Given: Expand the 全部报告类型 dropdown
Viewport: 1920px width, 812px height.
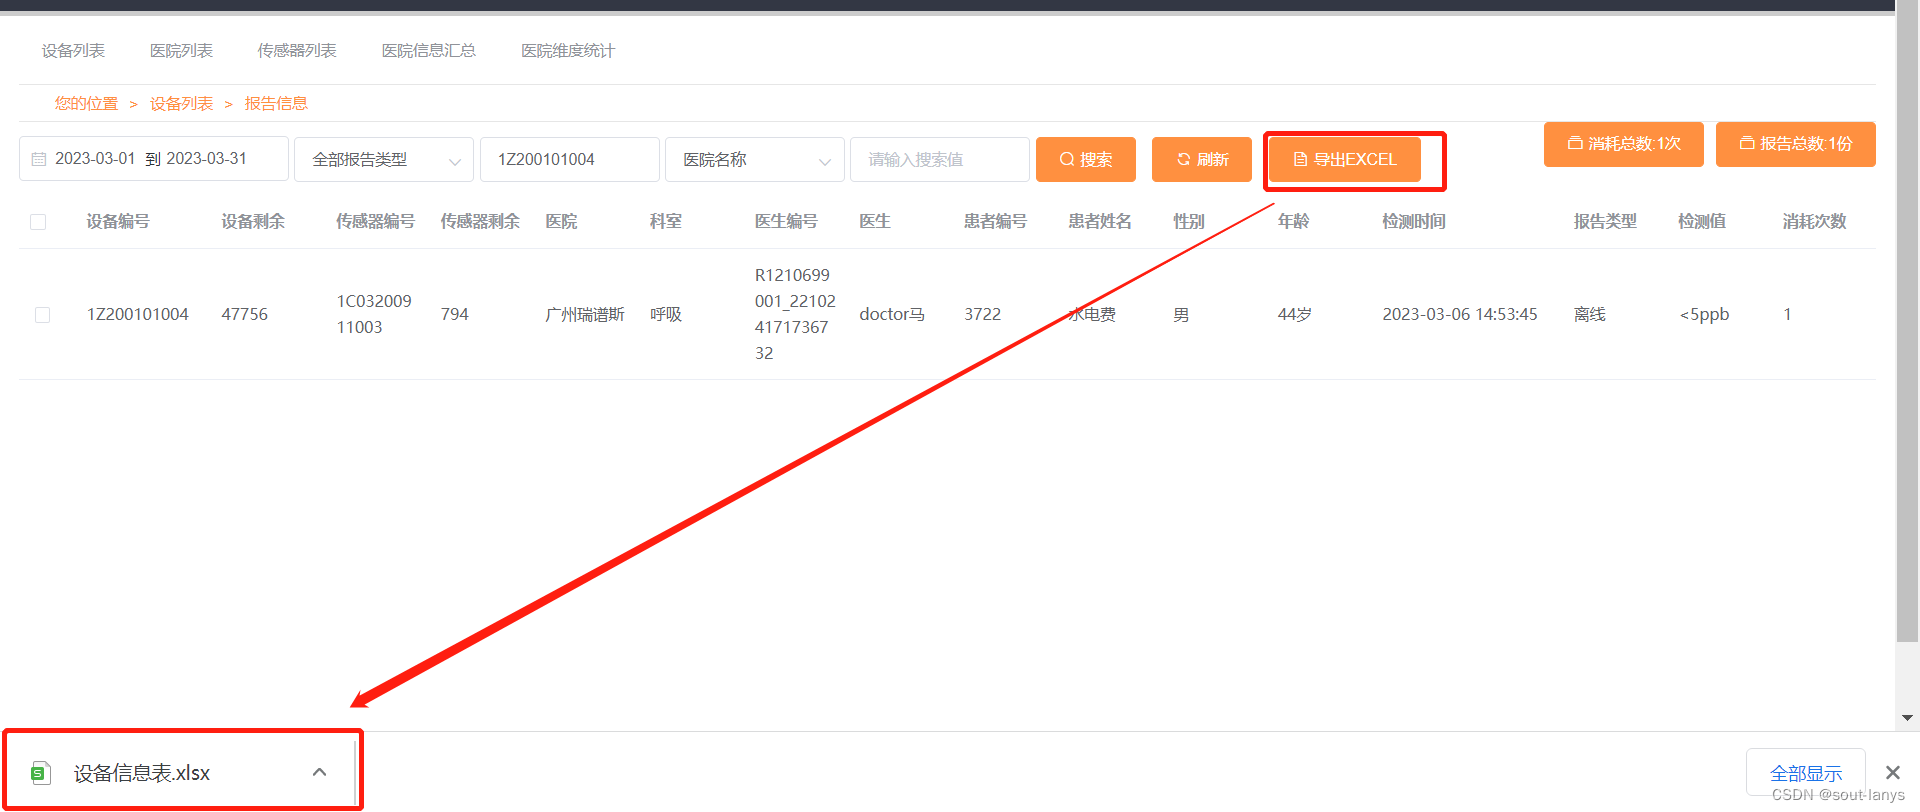Looking at the screenshot, I should (384, 160).
